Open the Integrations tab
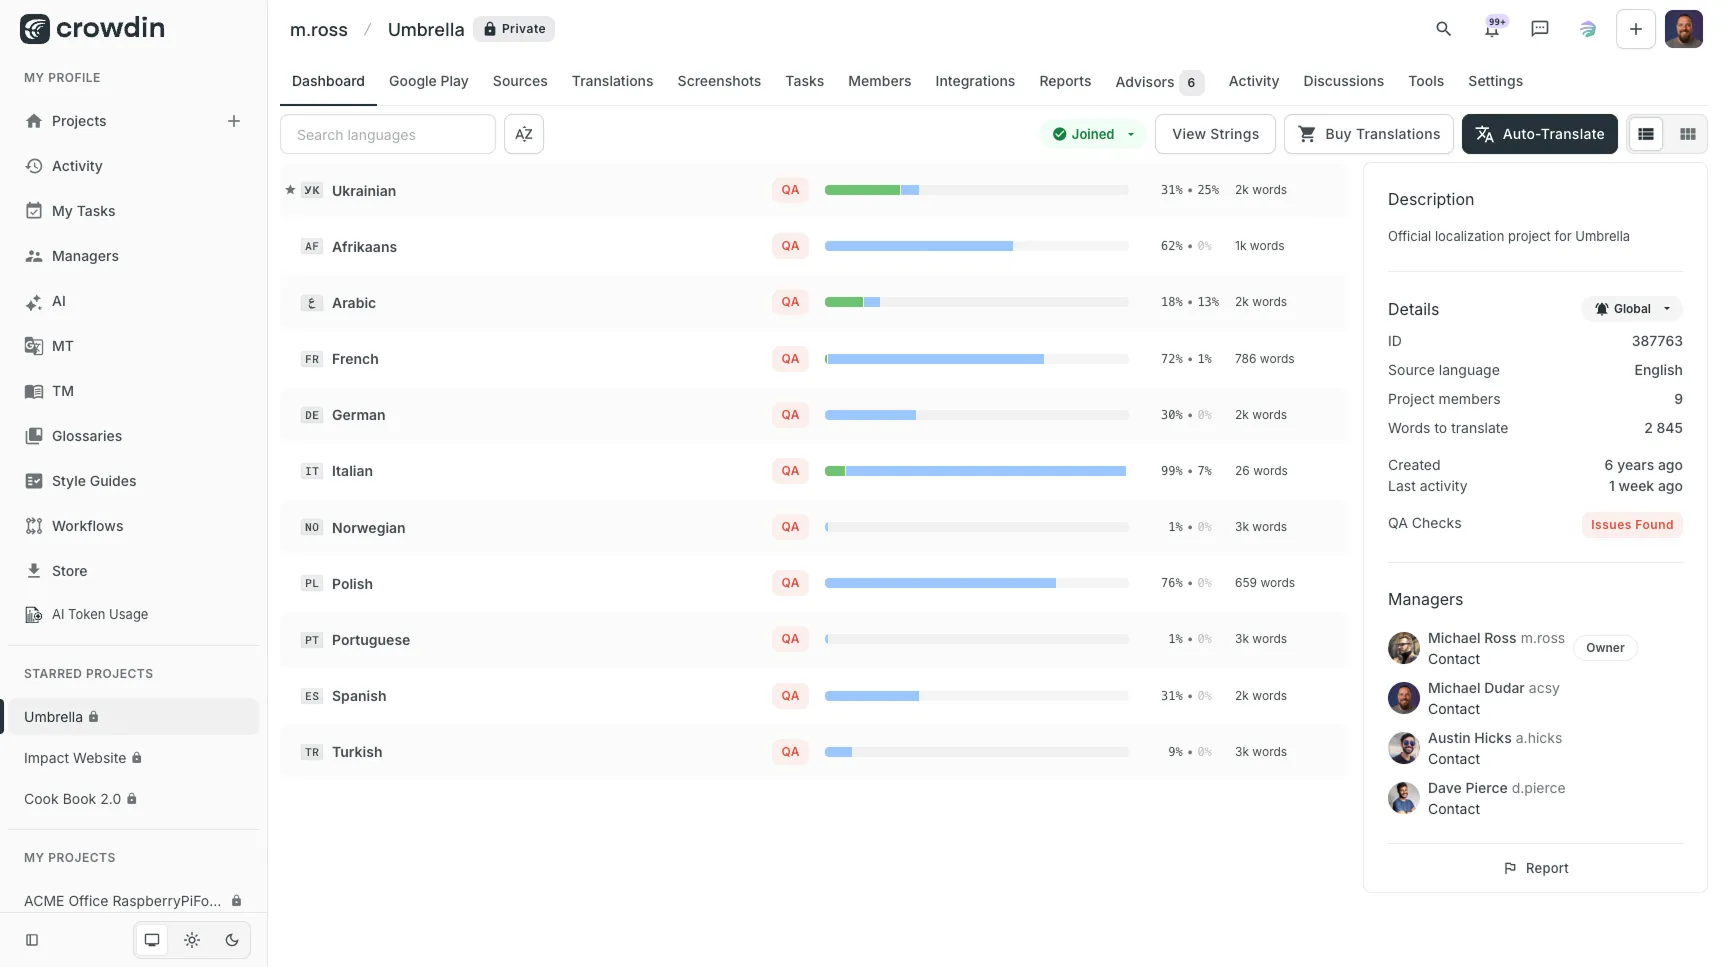 click(x=975, y=81)
